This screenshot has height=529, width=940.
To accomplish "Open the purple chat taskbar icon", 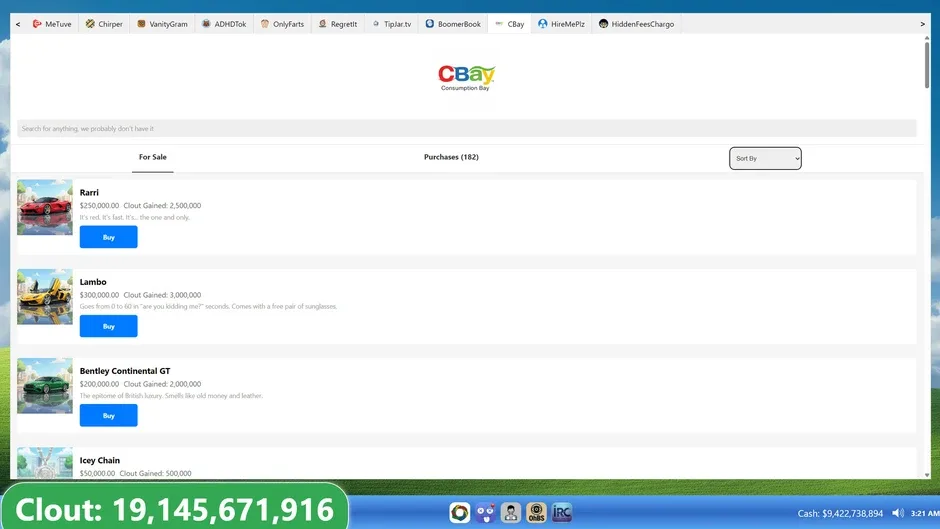I will click(486, 513).
